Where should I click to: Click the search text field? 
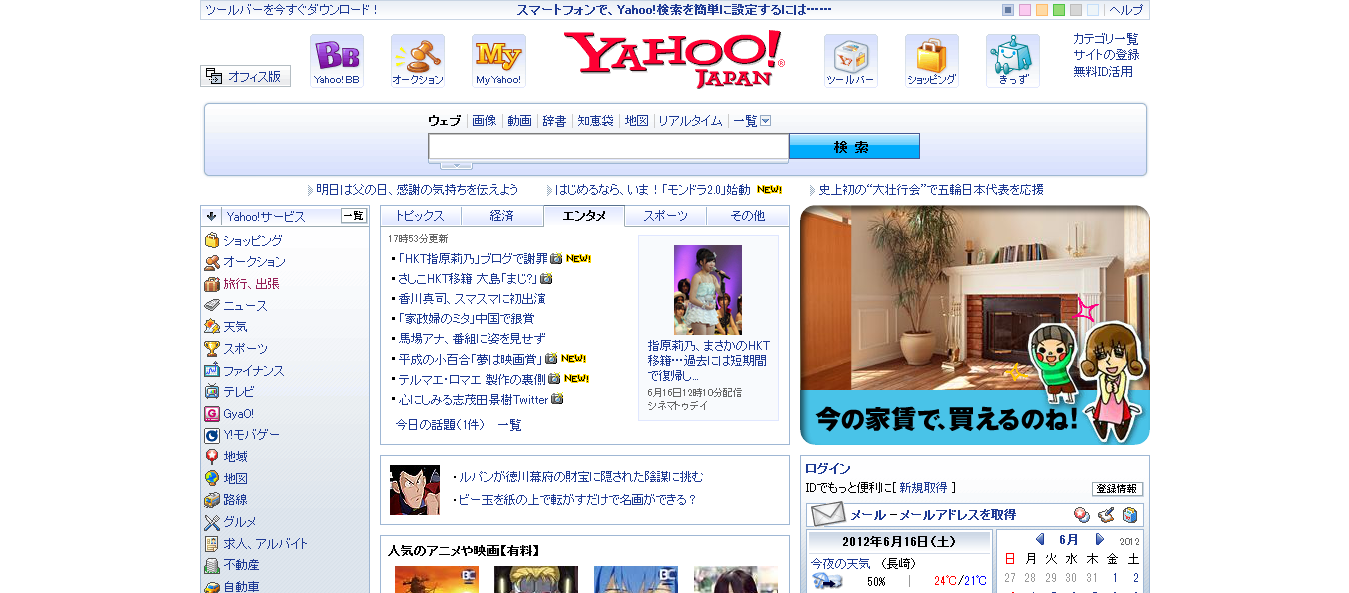coord(609,147)
